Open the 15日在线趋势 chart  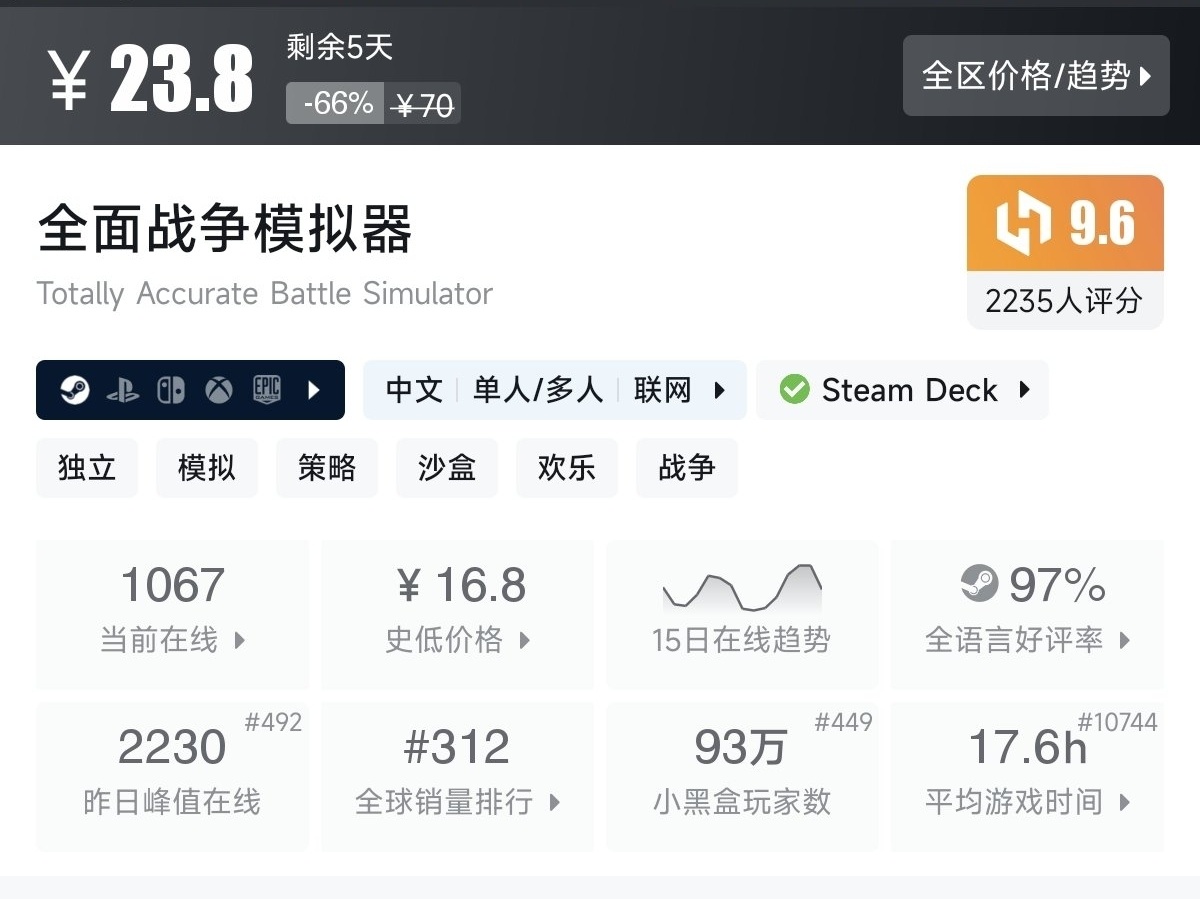tap(742, 614)
